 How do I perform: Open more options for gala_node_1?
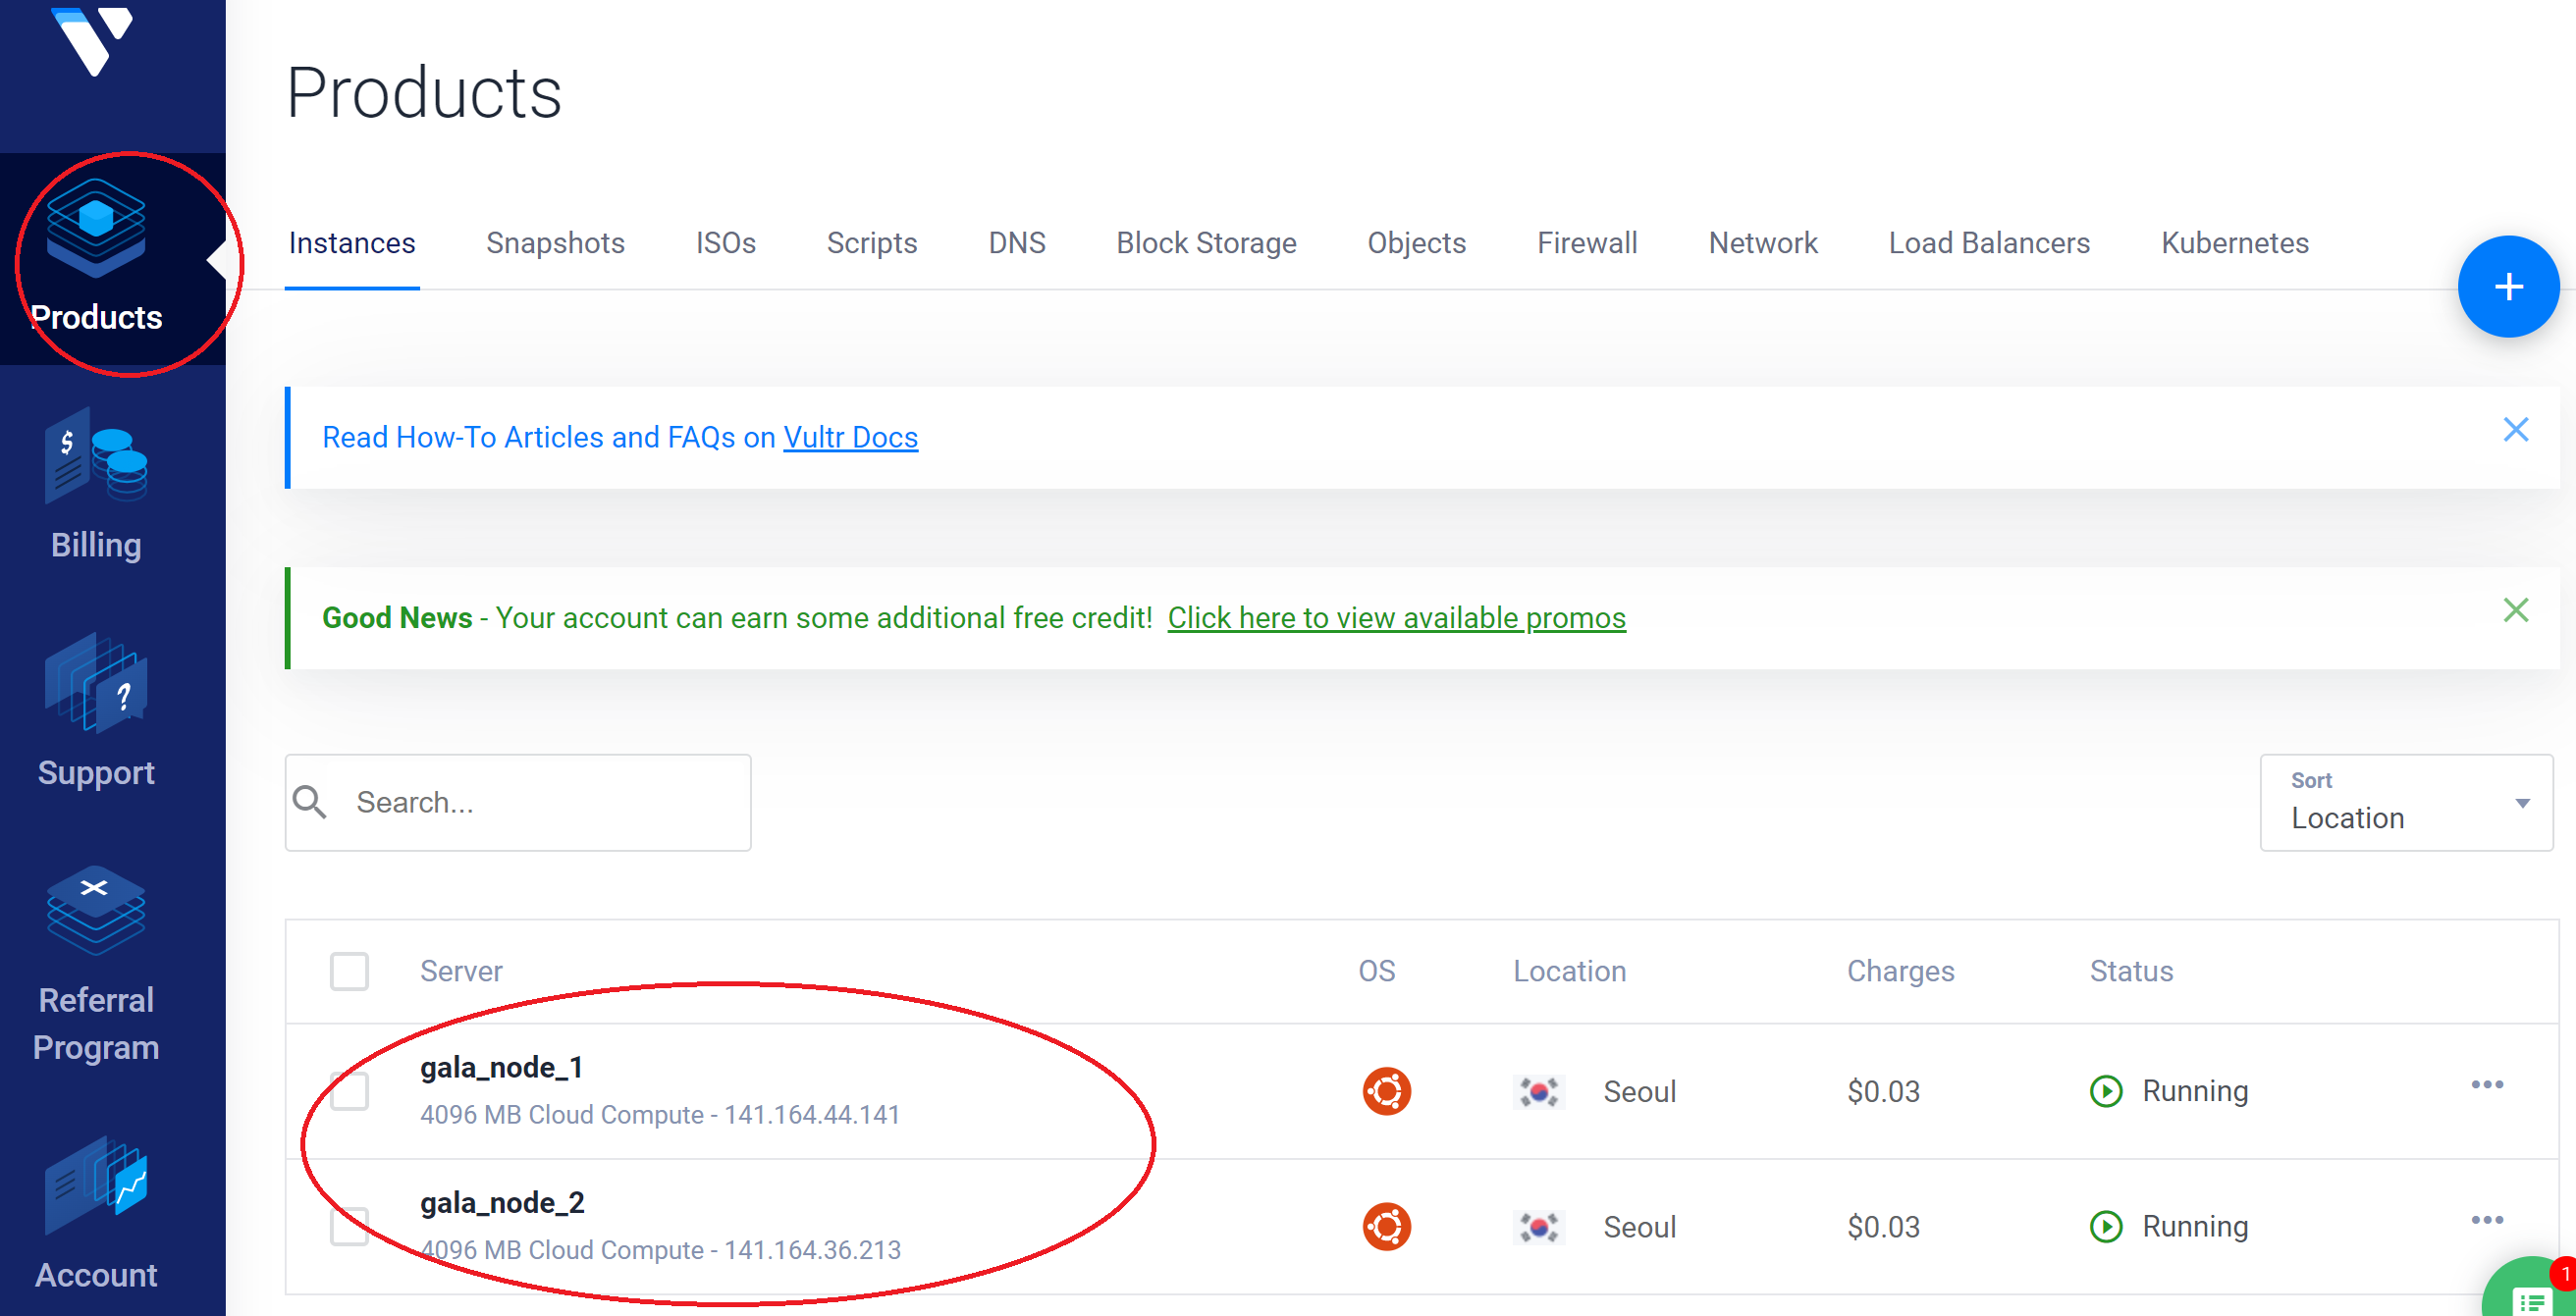click(x=2486, y=1085)
